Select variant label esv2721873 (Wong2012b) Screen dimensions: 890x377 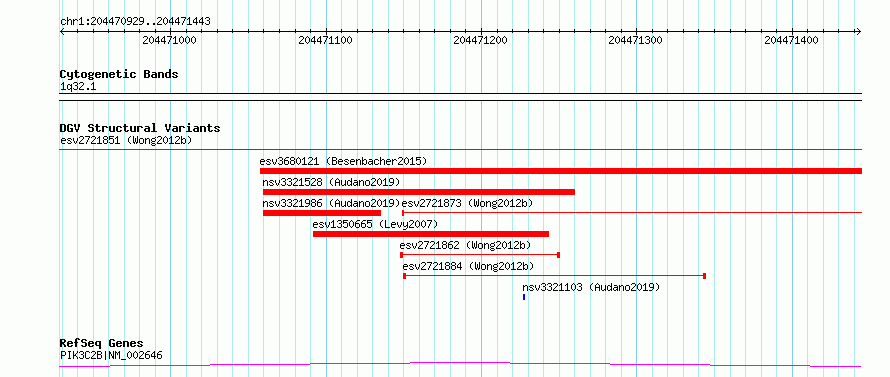point(468,203)
